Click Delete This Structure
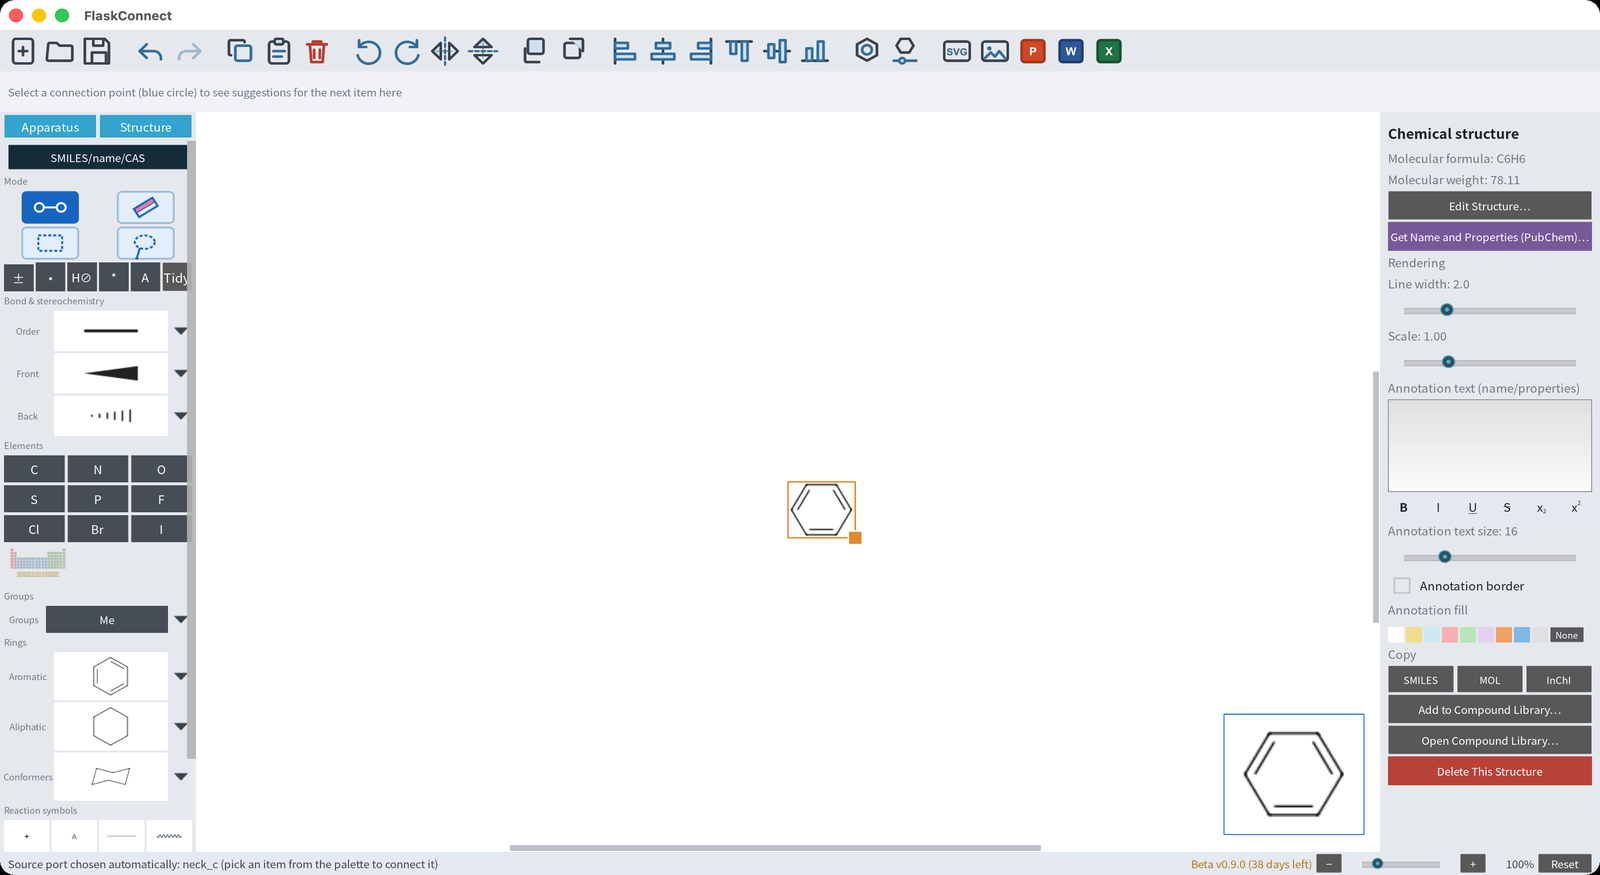This screenshot has height=875, width=1600. [x=1489, y=771]
